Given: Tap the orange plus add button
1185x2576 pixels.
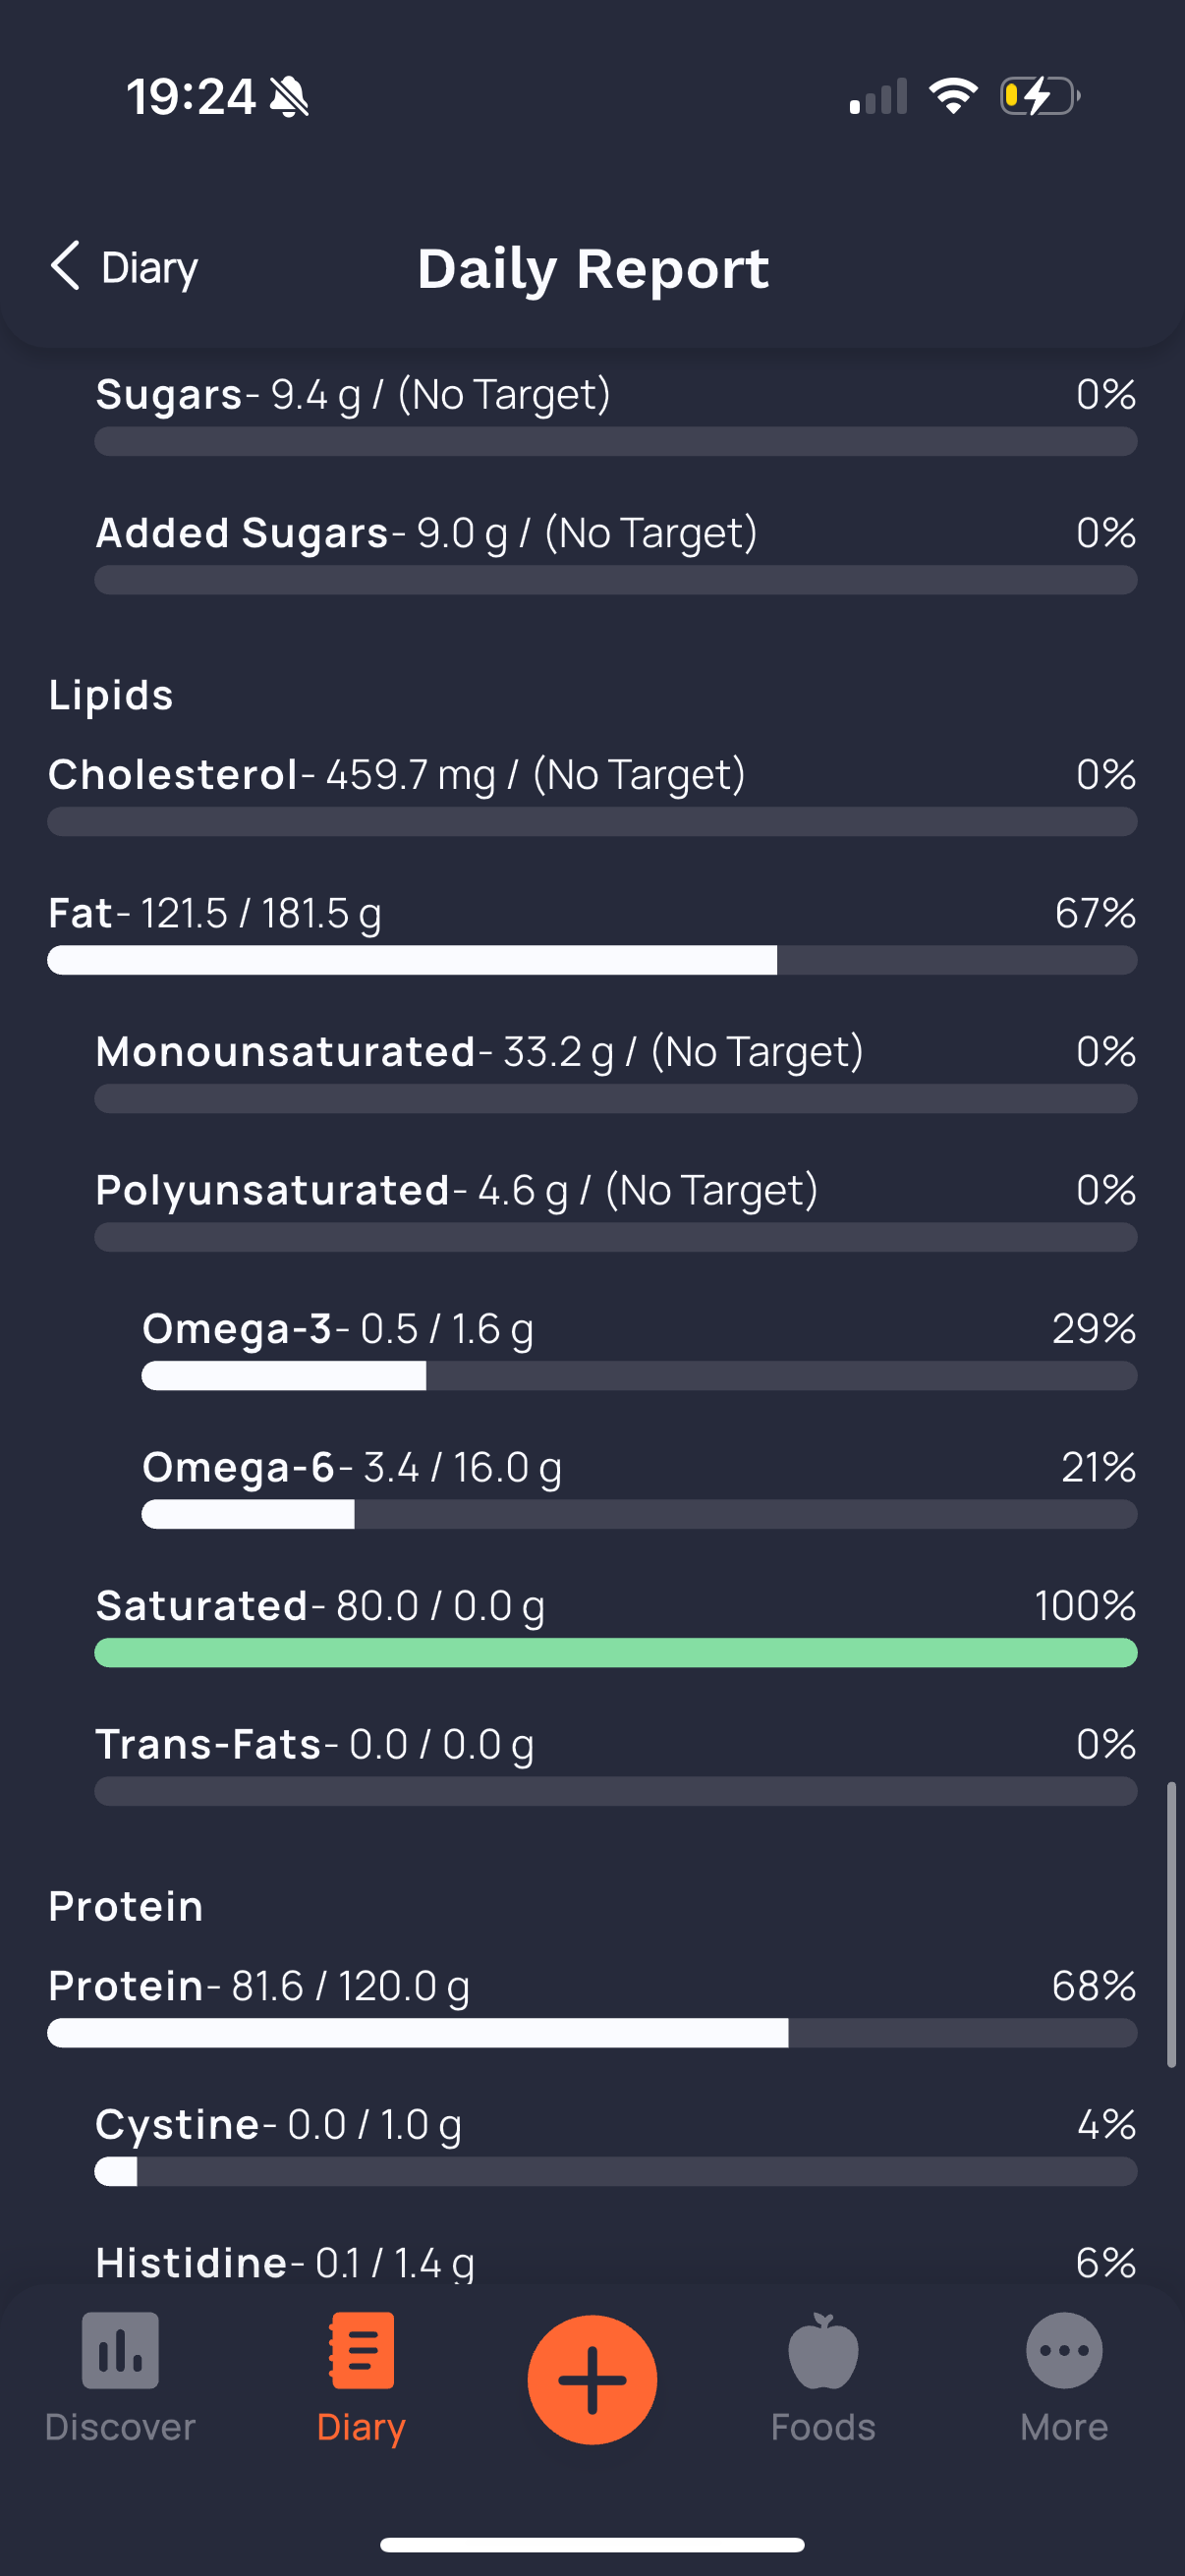Looking at the screenshot, I should click(x=592, y=2379).
